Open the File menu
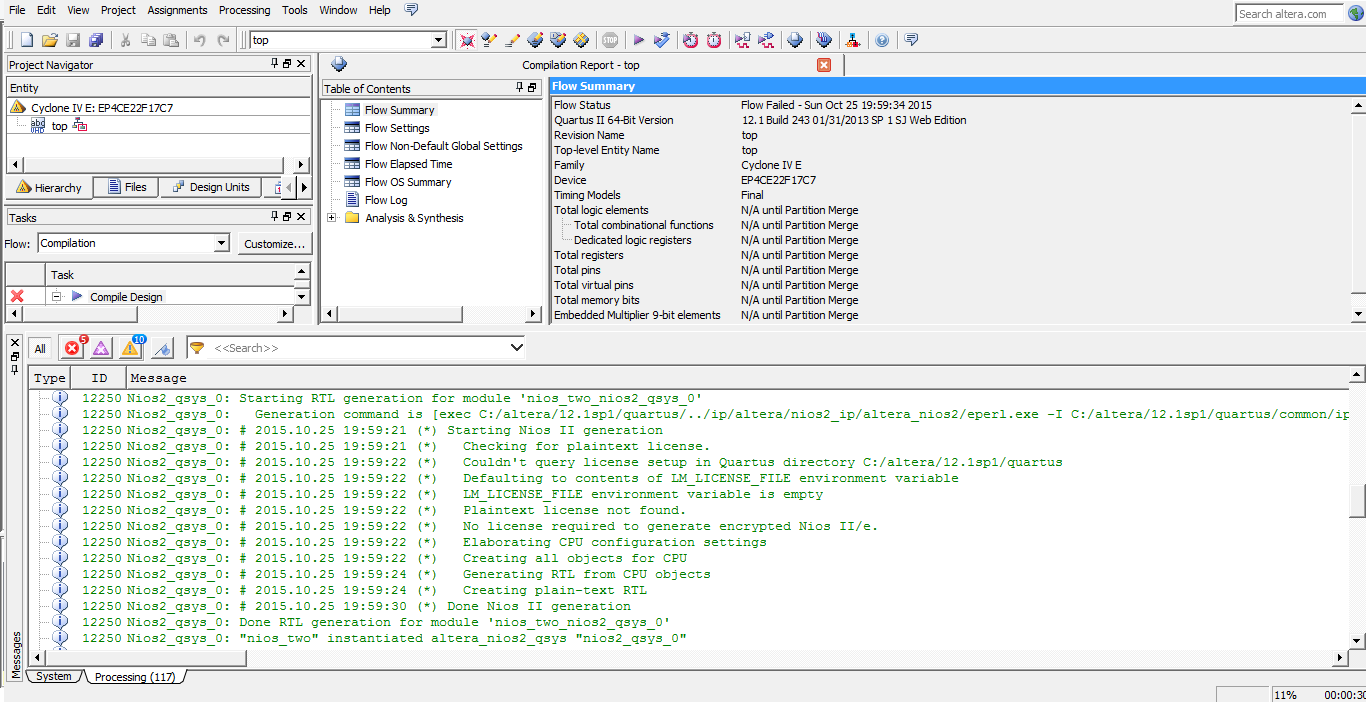Viewport: 1366px width, 702px height. [x=17, y=10]
